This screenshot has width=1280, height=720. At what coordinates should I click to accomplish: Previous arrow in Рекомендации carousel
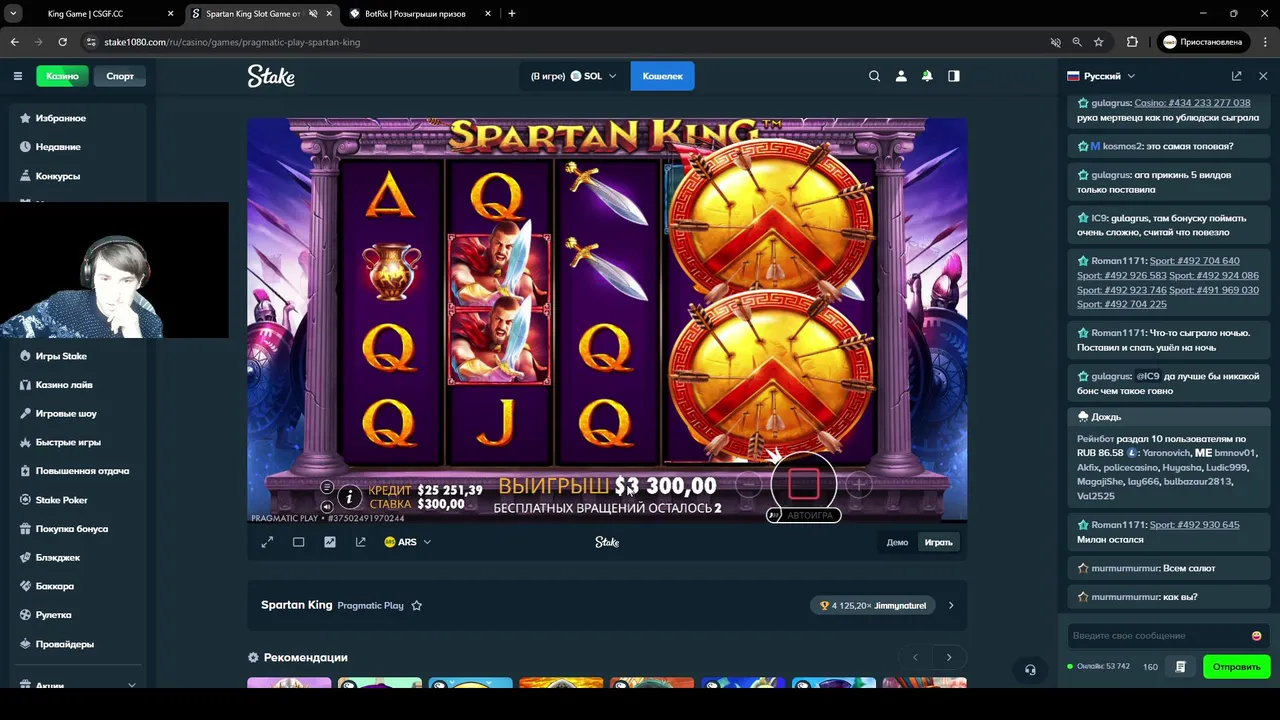[915, 657]
